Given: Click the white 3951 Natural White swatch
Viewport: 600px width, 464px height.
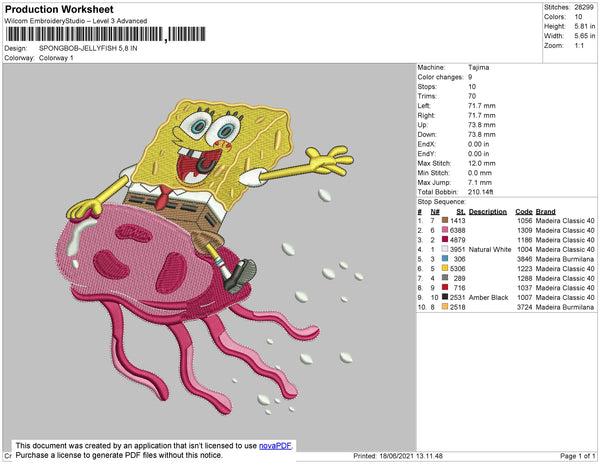Looking at the screenshot, I should pyautogui.click(x=445, y=249).
